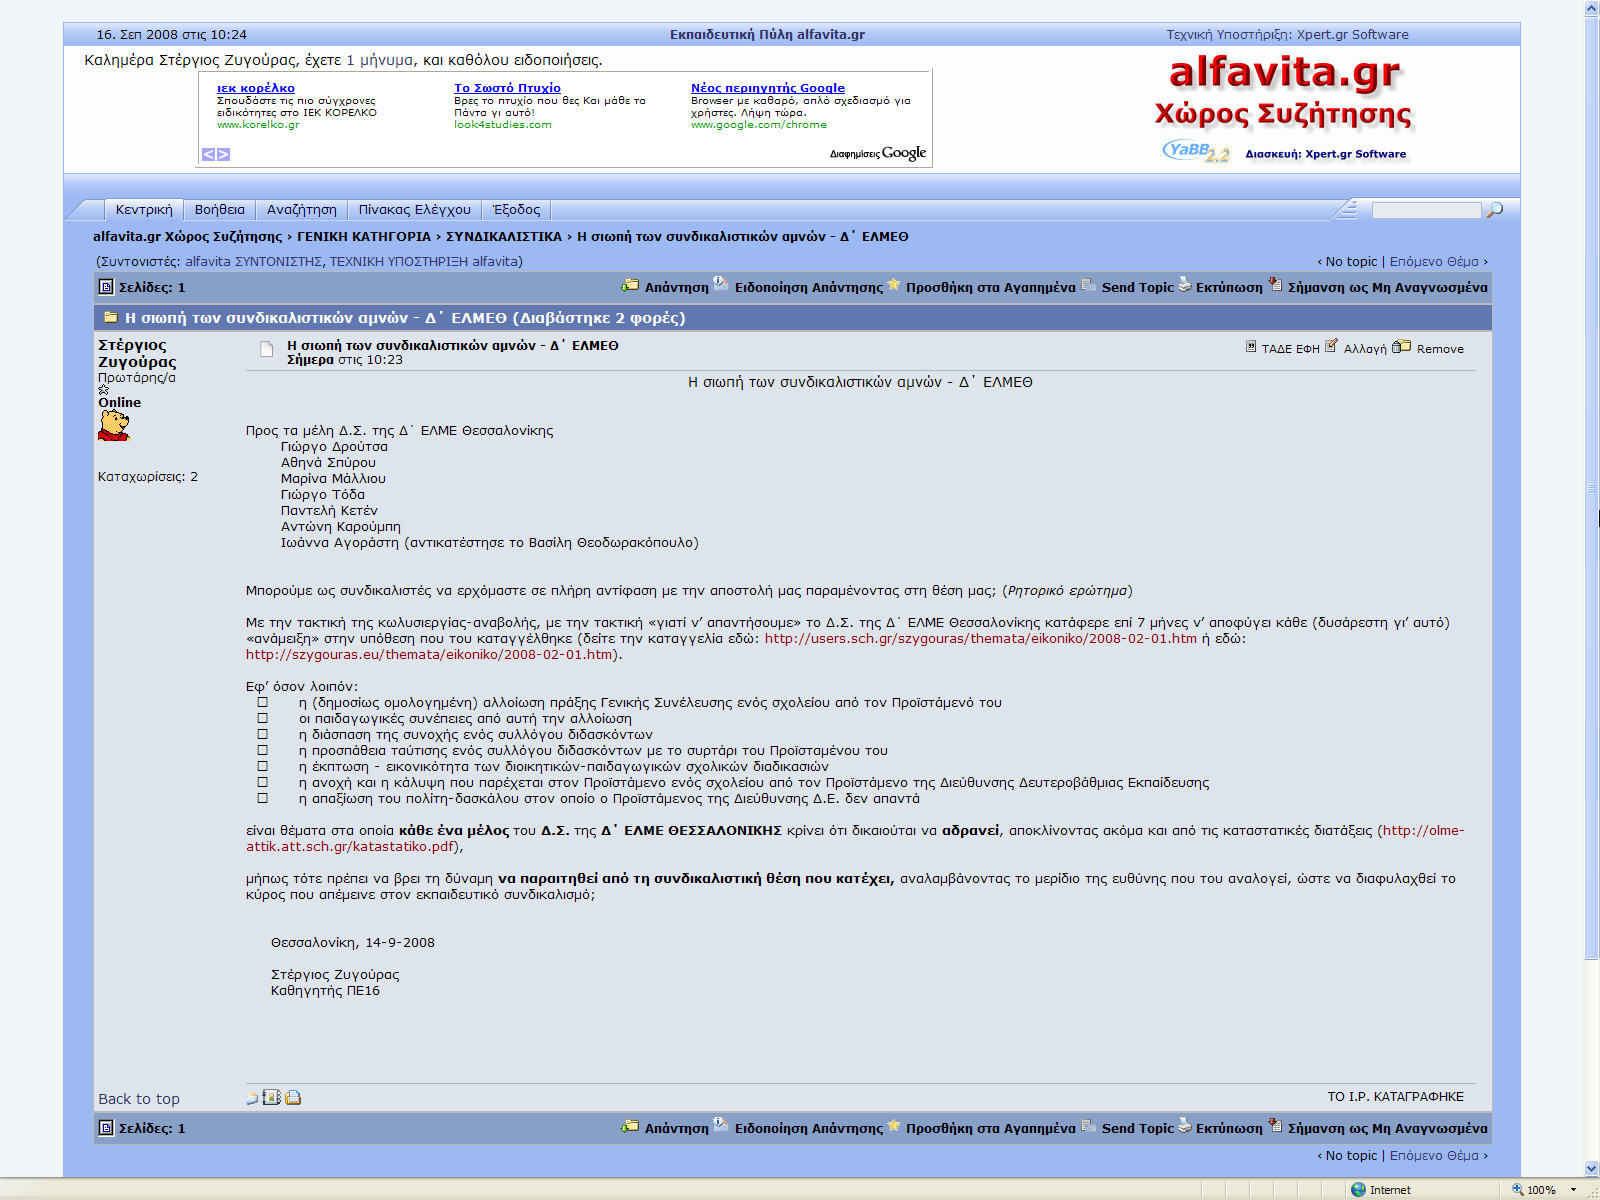This screenshot has height=1200, width=1600.
Task: Open the Κεντρική tab
Action: 143,210
